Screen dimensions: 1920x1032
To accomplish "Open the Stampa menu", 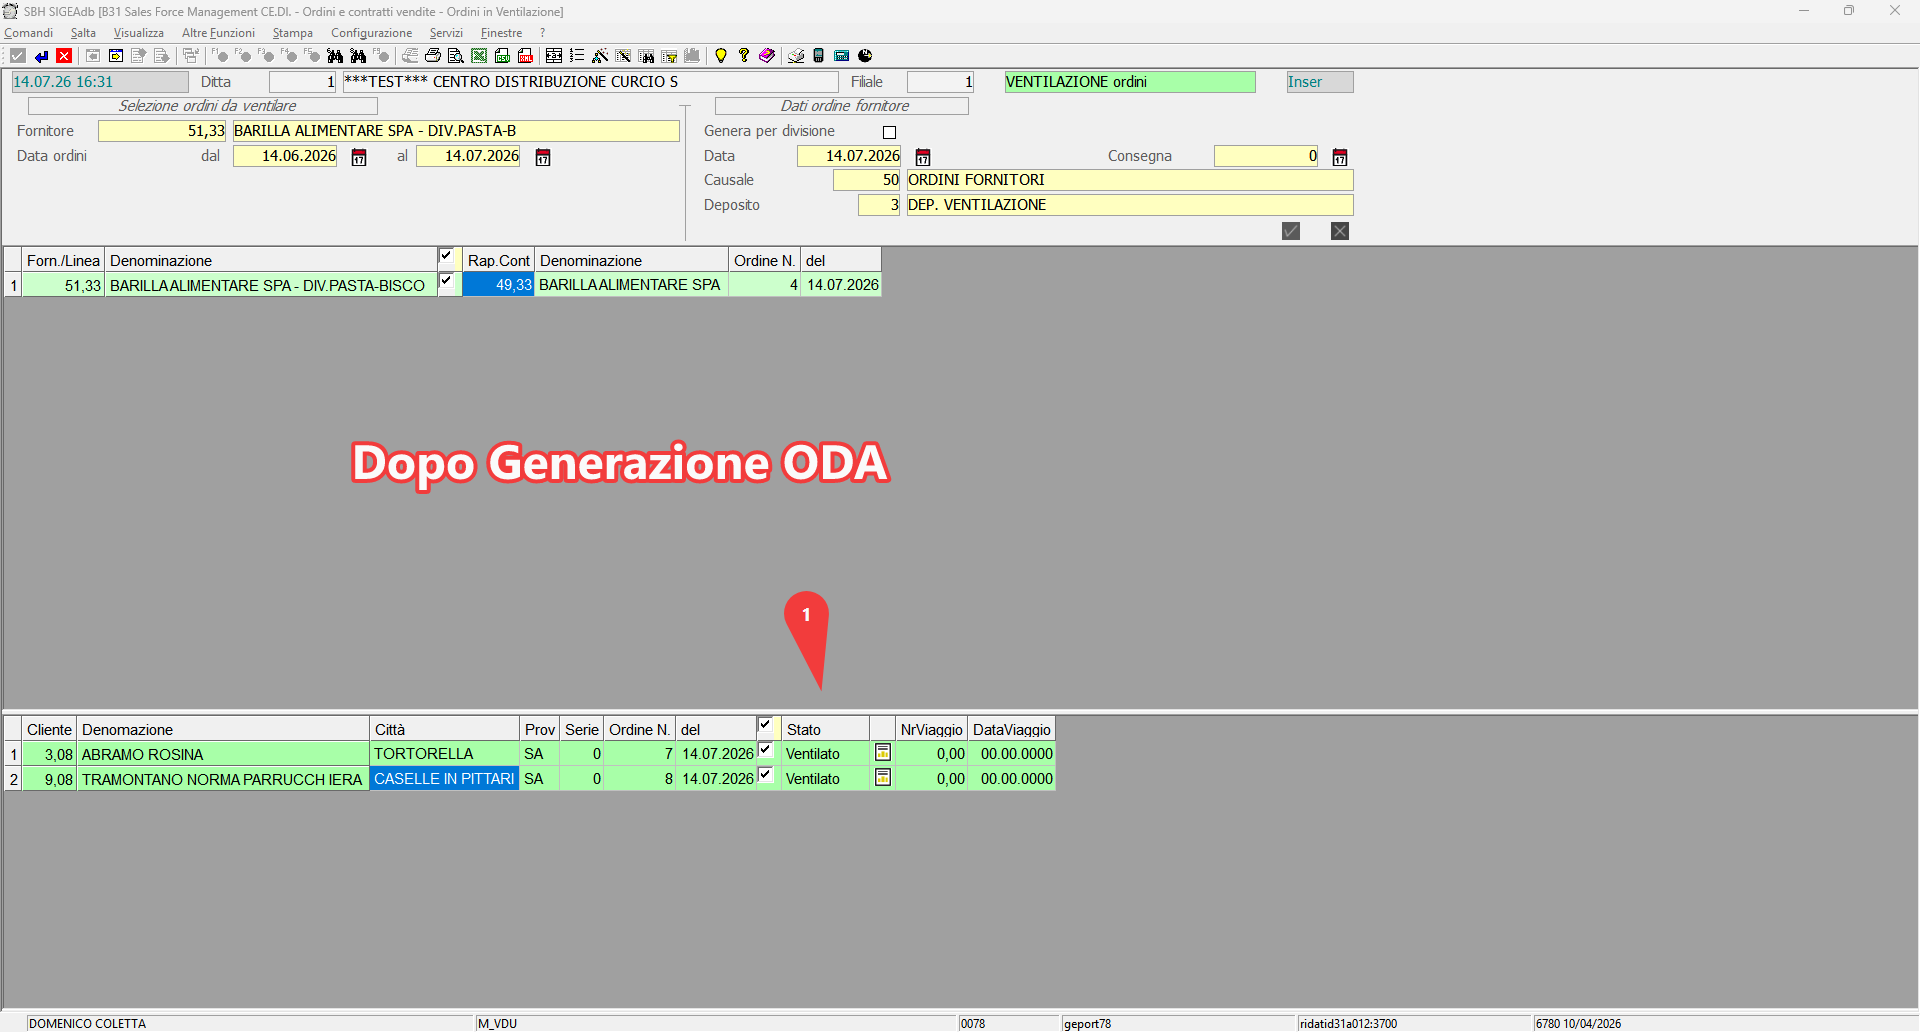I will pyautogui.click(x=293, y=33).
